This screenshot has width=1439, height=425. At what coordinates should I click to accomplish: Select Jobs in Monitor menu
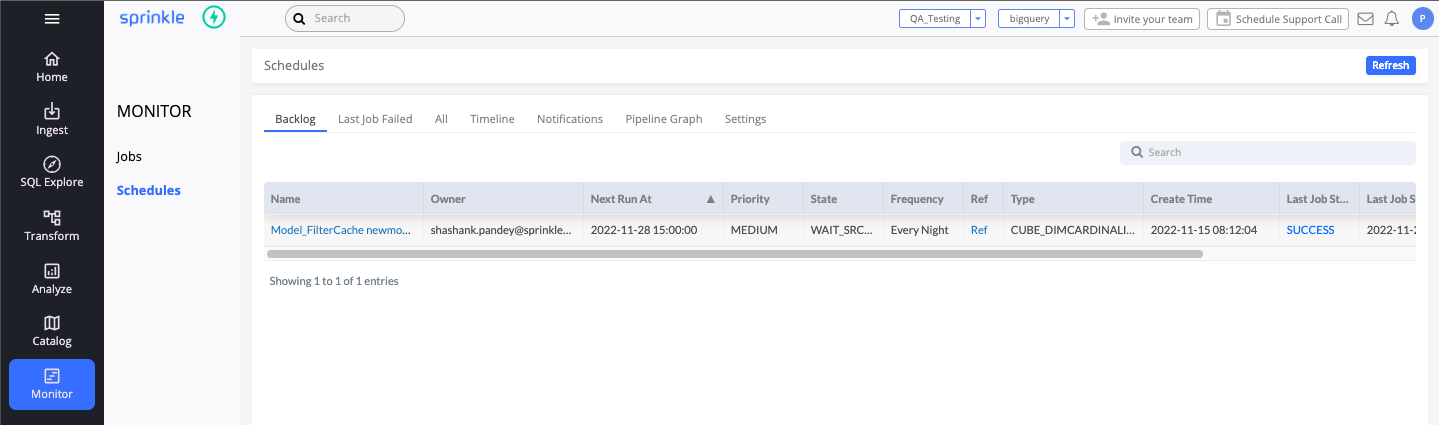(x=129, y=157)
